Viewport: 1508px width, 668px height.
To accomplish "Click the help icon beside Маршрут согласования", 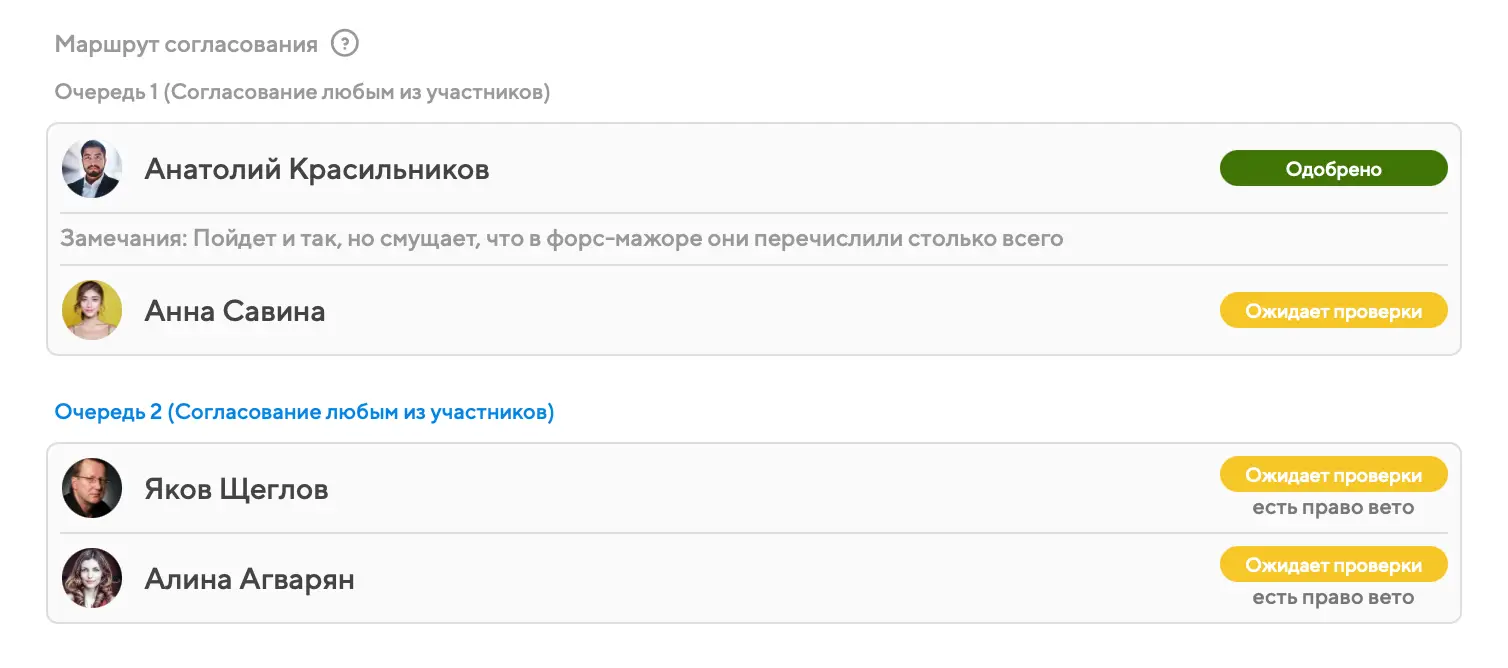I will (x=345, y=44).
